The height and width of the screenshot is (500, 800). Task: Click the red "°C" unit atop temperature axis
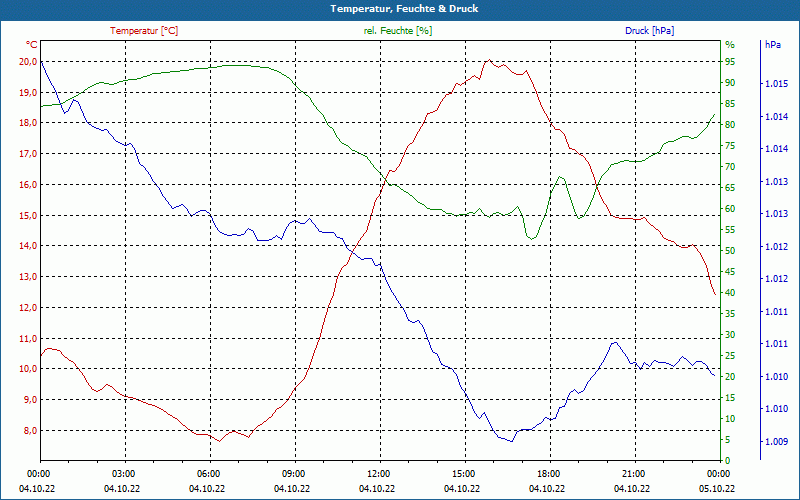click(32, 45)
